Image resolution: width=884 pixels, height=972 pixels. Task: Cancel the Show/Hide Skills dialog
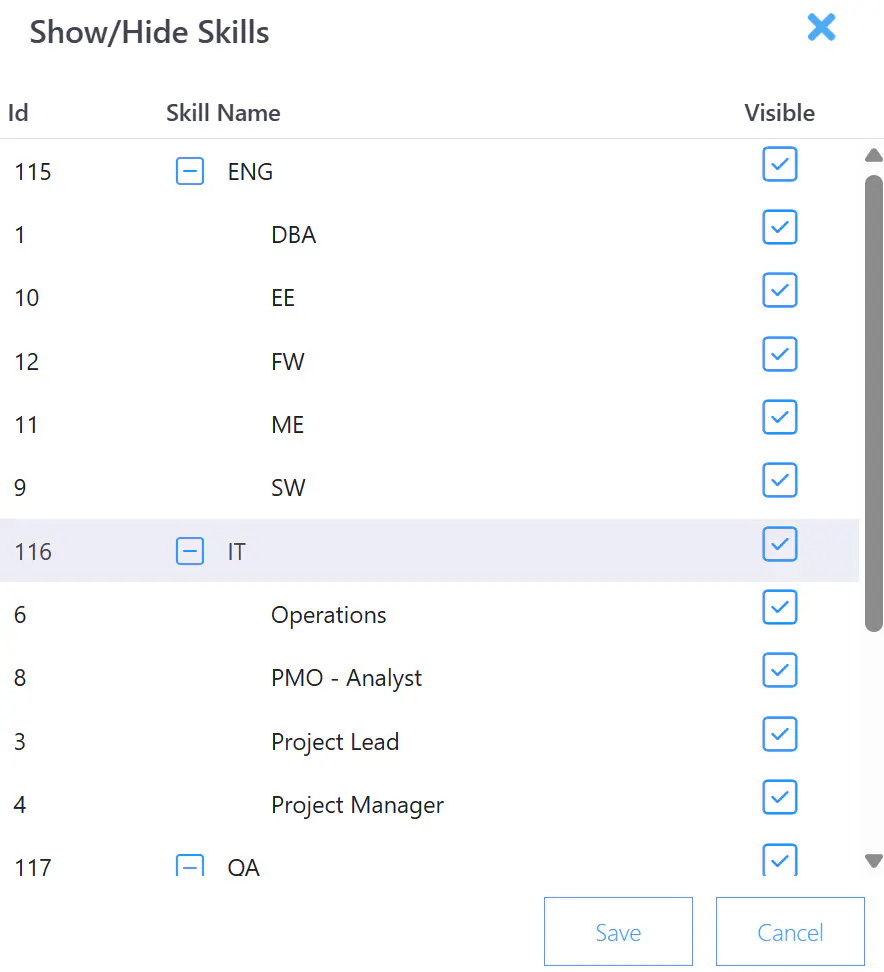click(x=790, y=932)
